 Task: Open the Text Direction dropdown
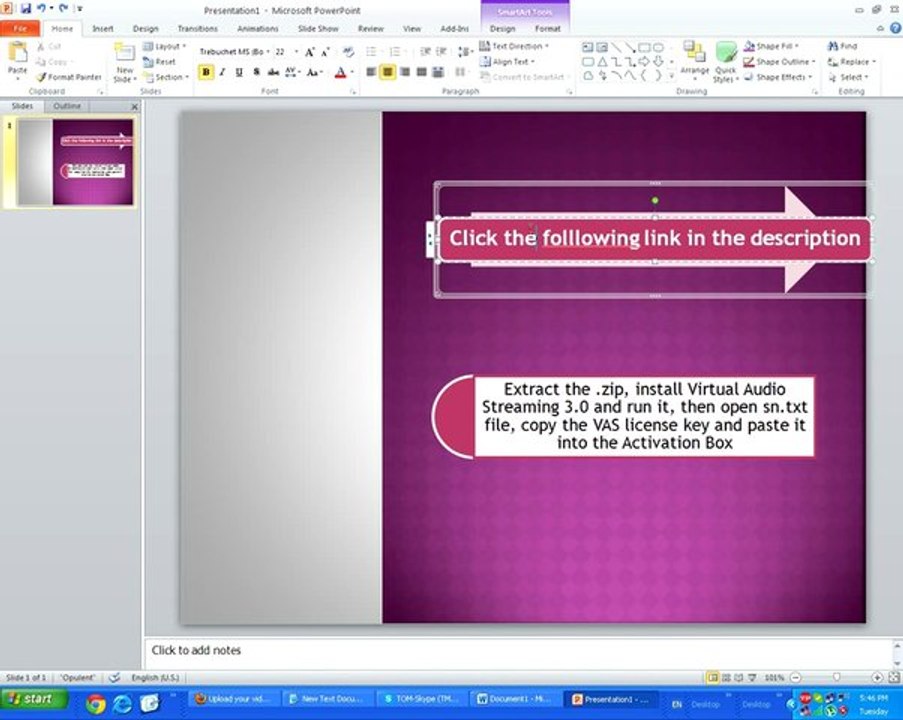point(514,46)
